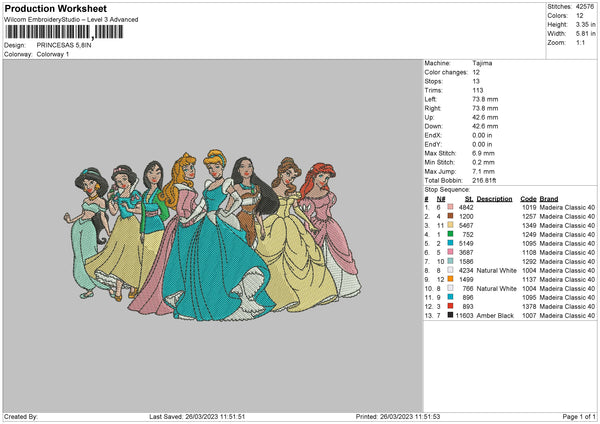Select the 'Up:' label
Image resolution: width=600 pixels, height=424 pixels.
pos(429,117)
